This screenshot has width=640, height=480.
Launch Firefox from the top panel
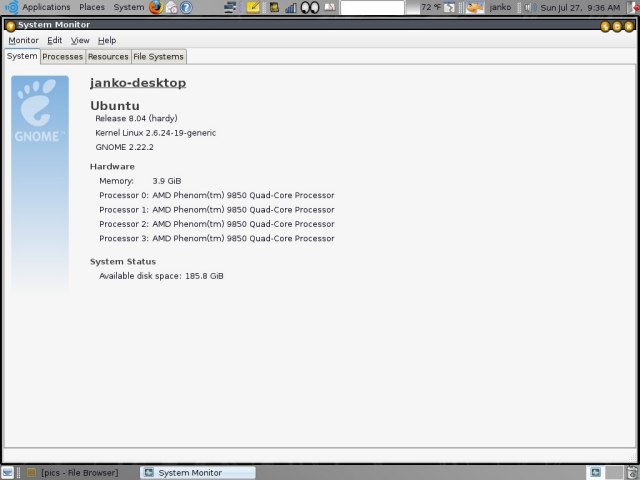(x=156, y=7)
